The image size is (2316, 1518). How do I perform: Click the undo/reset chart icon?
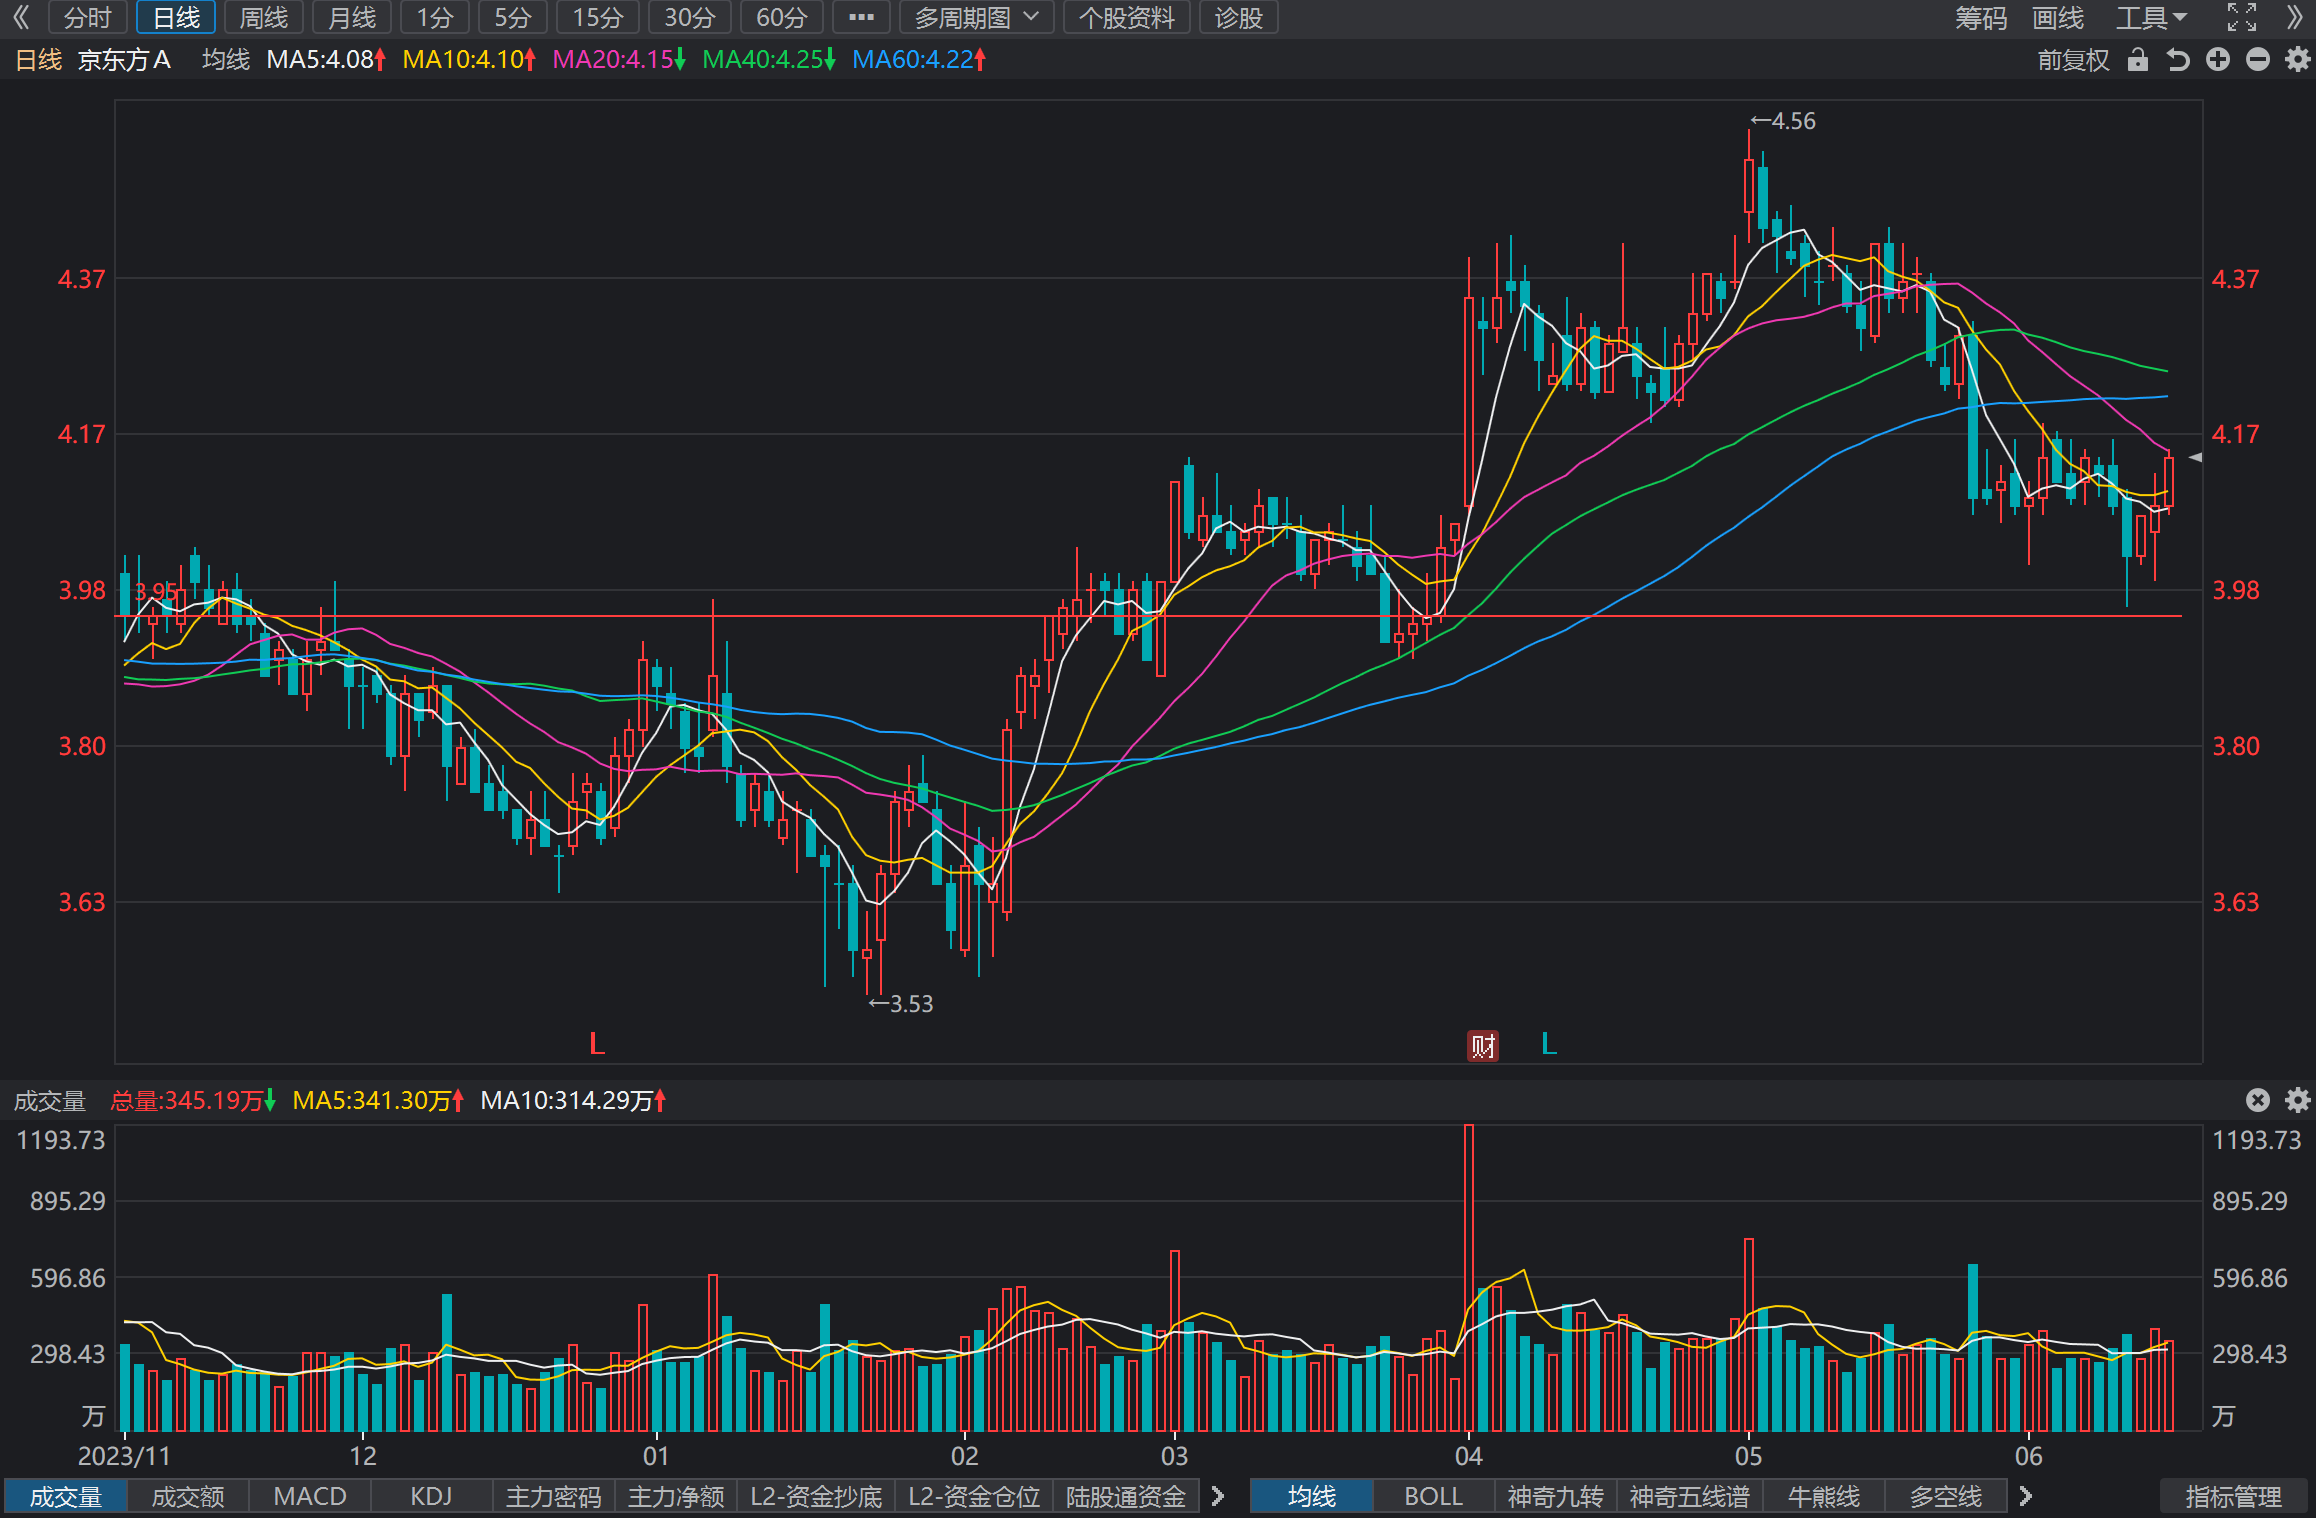(x=2178, y=60)
